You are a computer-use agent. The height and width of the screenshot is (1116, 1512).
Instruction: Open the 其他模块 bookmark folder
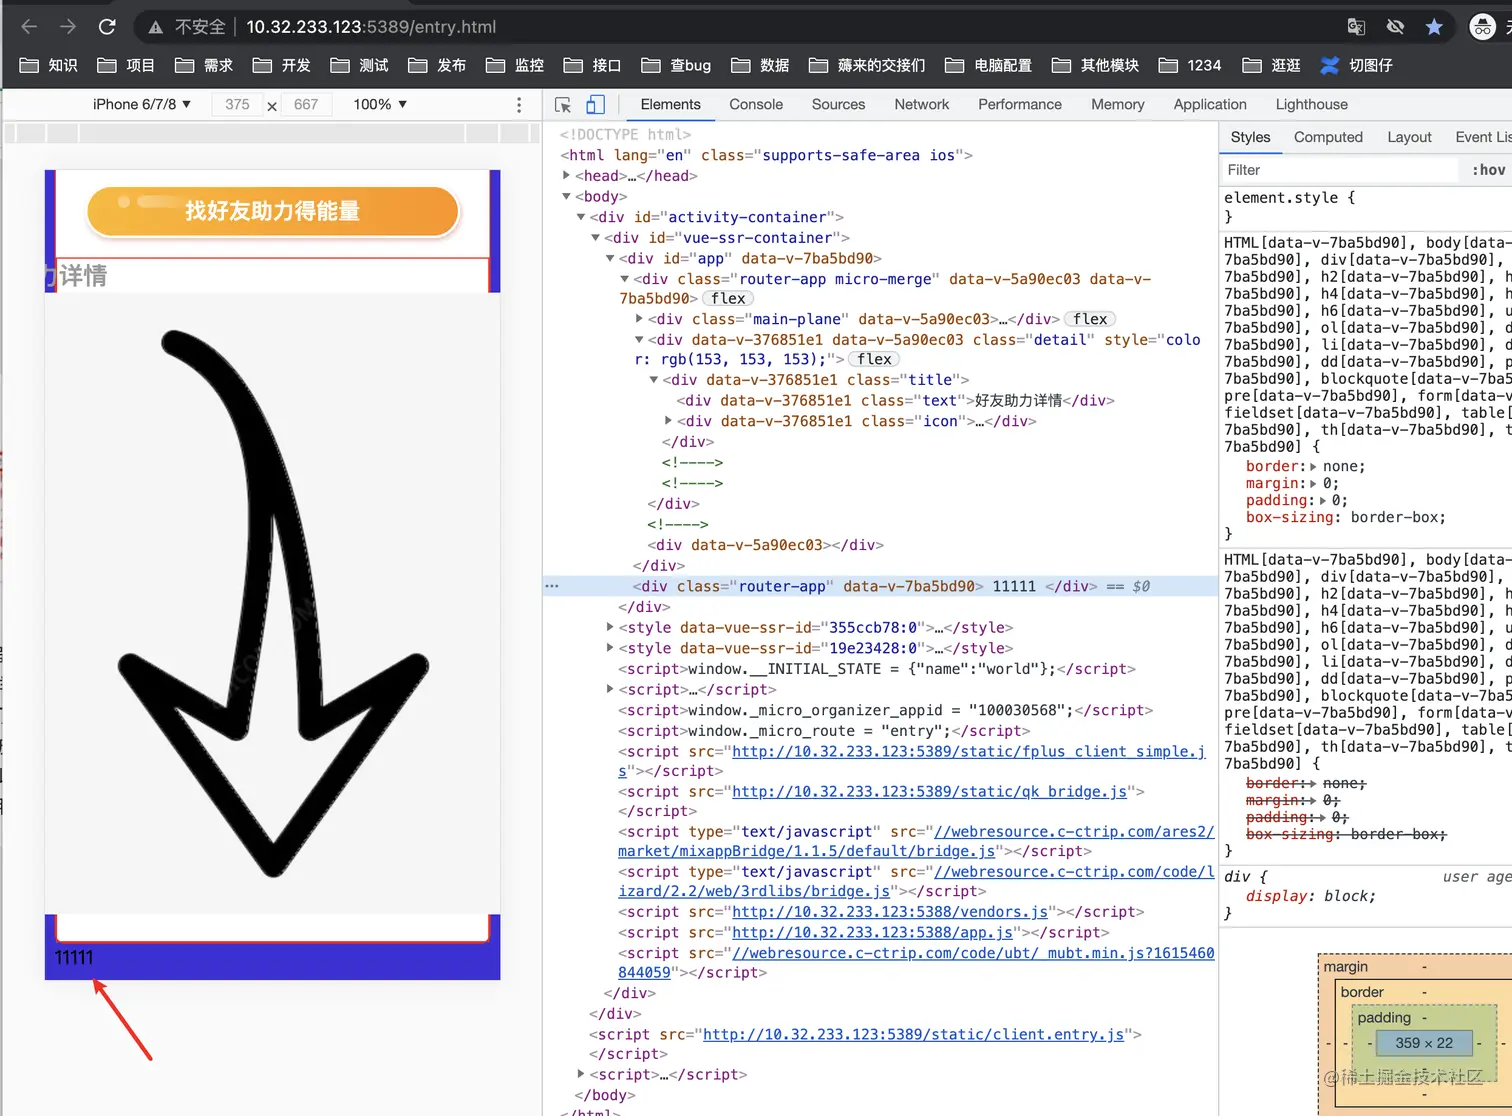pos(1096,65)
